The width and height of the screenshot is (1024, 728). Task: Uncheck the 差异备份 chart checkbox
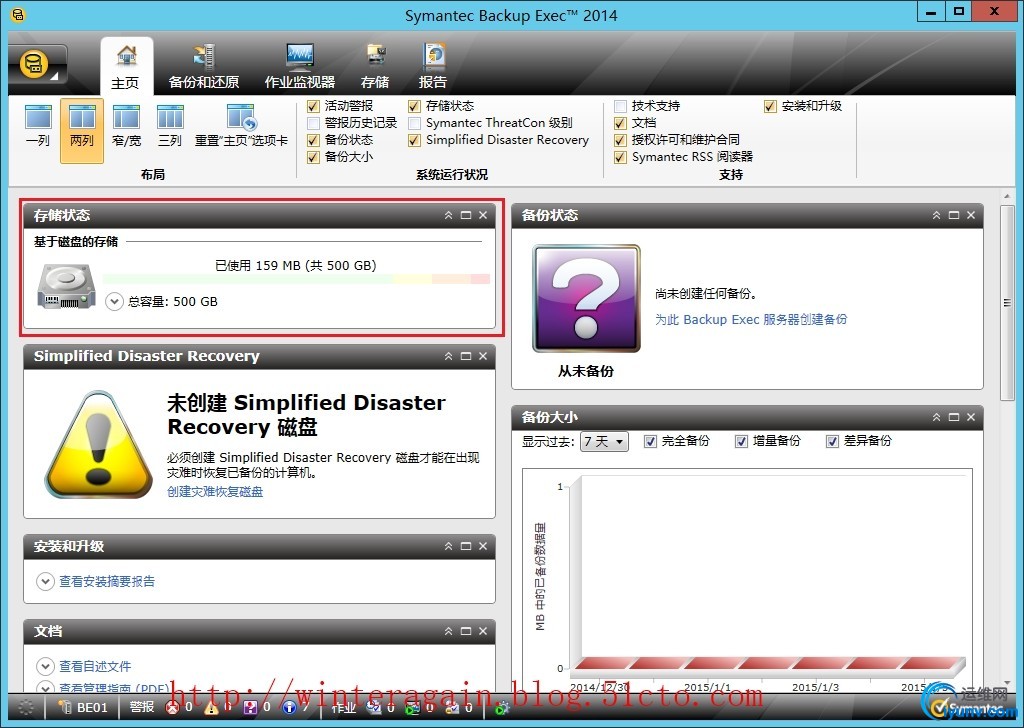832,441
